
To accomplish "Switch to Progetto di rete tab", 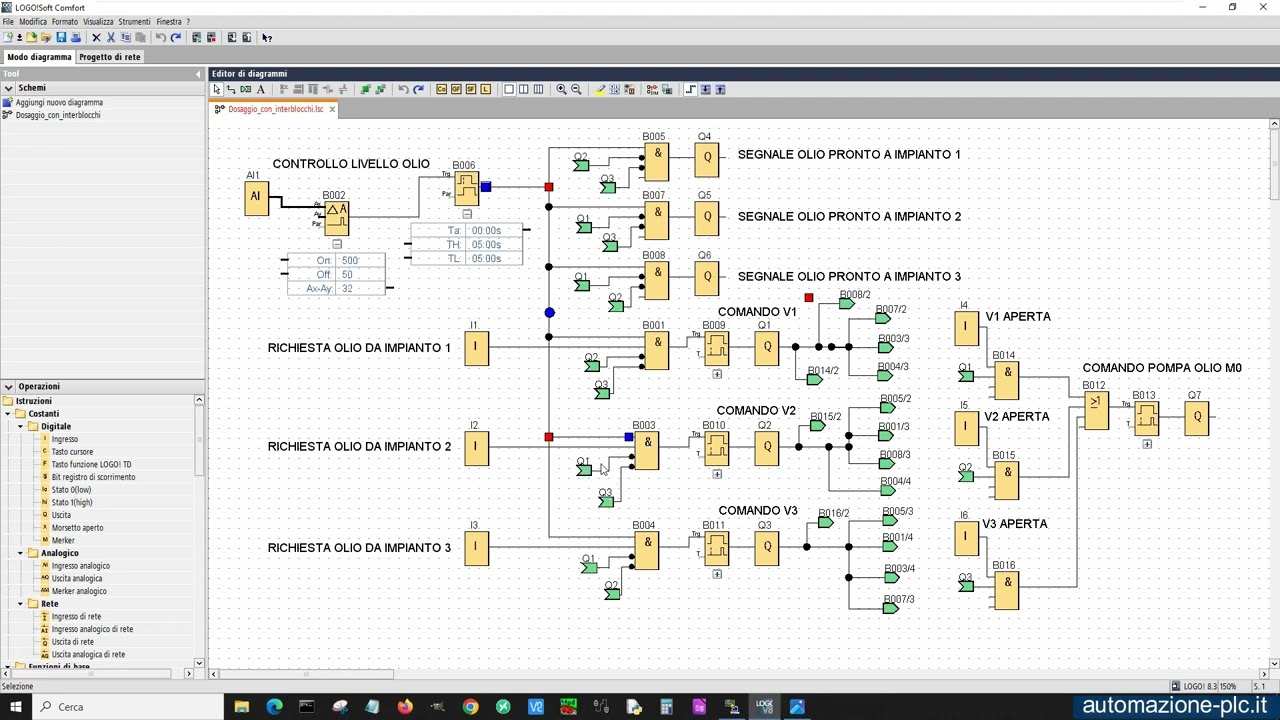I will coord(110,57).
